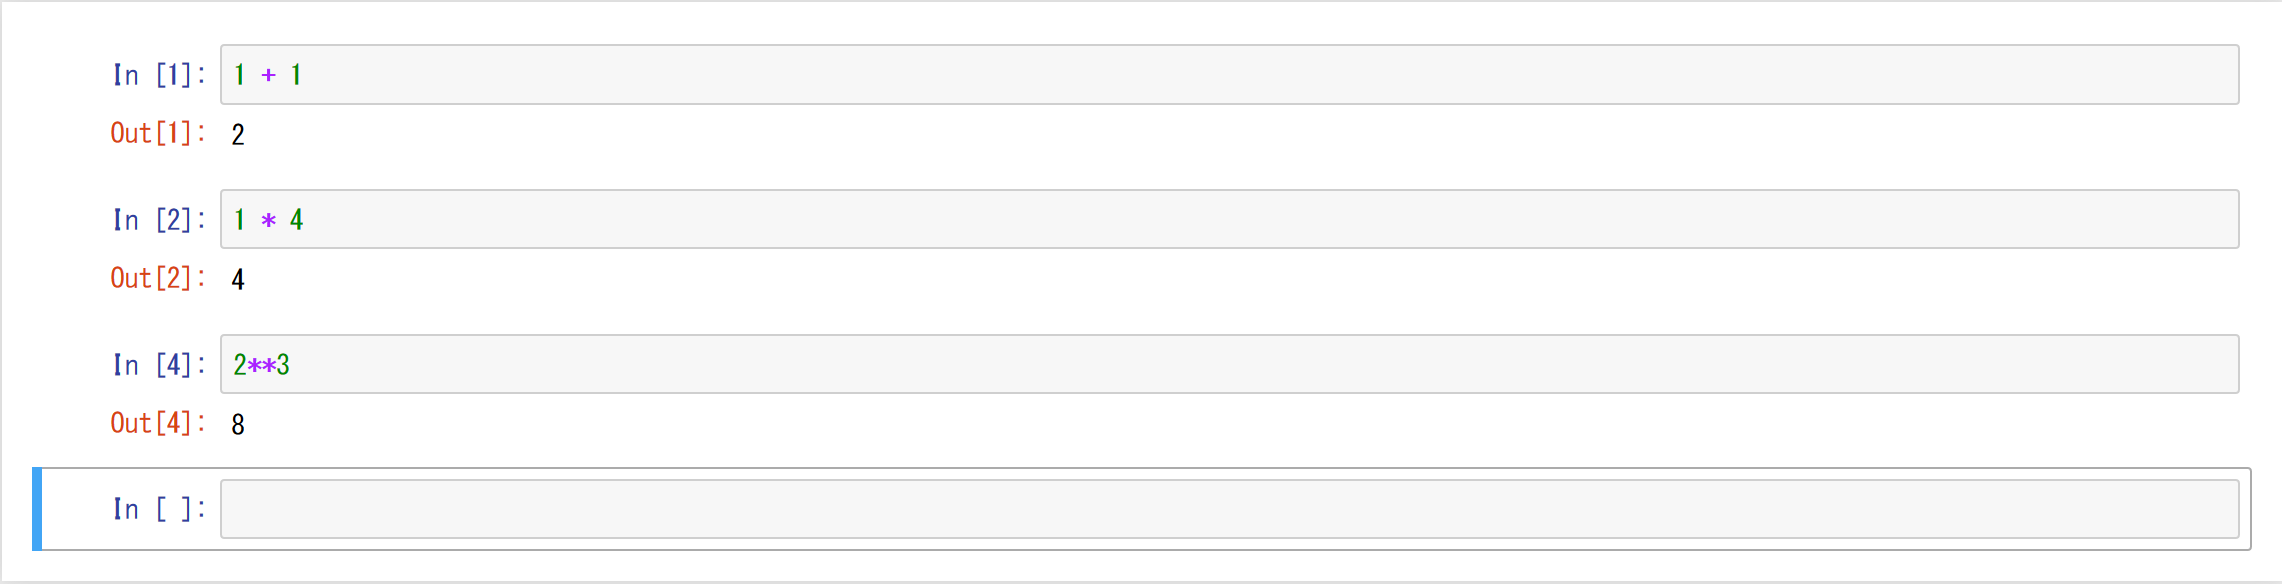Click the ** operator in the third cell
Screen dimensions: 2282x584
262,366
